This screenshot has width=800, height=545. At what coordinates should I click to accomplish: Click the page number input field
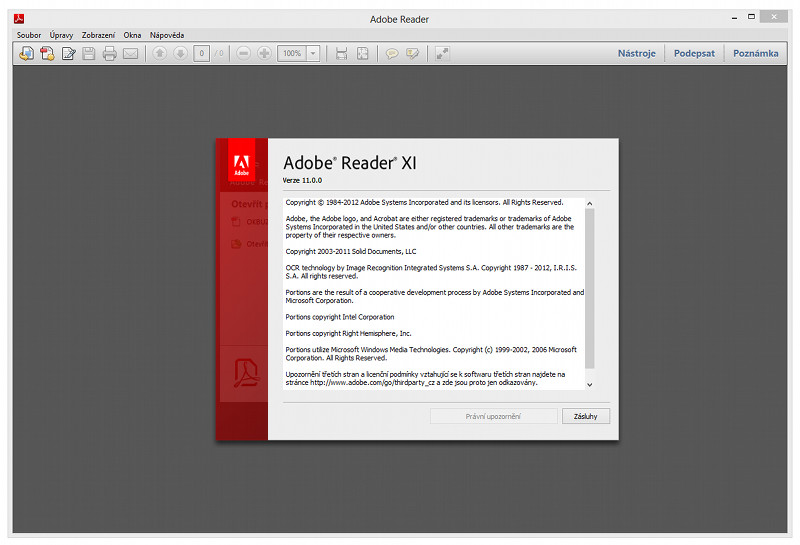coord(202,53)
